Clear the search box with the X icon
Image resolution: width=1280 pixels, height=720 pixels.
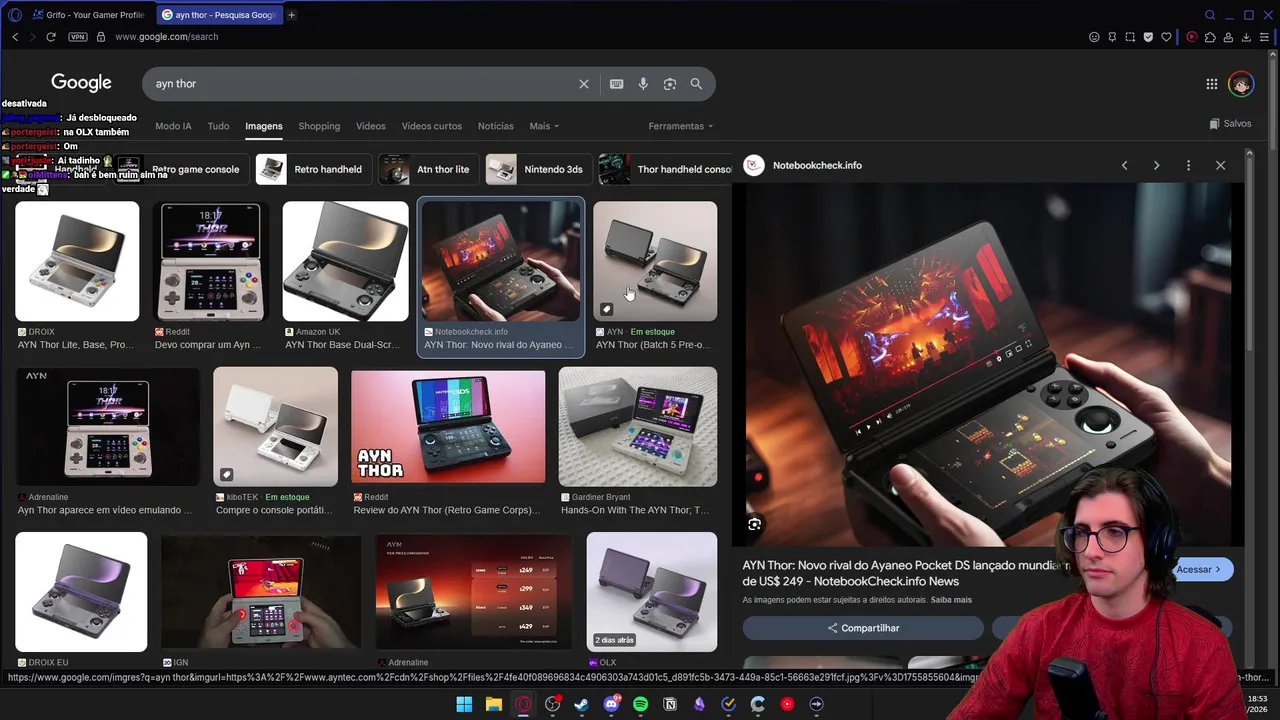tap(584, 84)
